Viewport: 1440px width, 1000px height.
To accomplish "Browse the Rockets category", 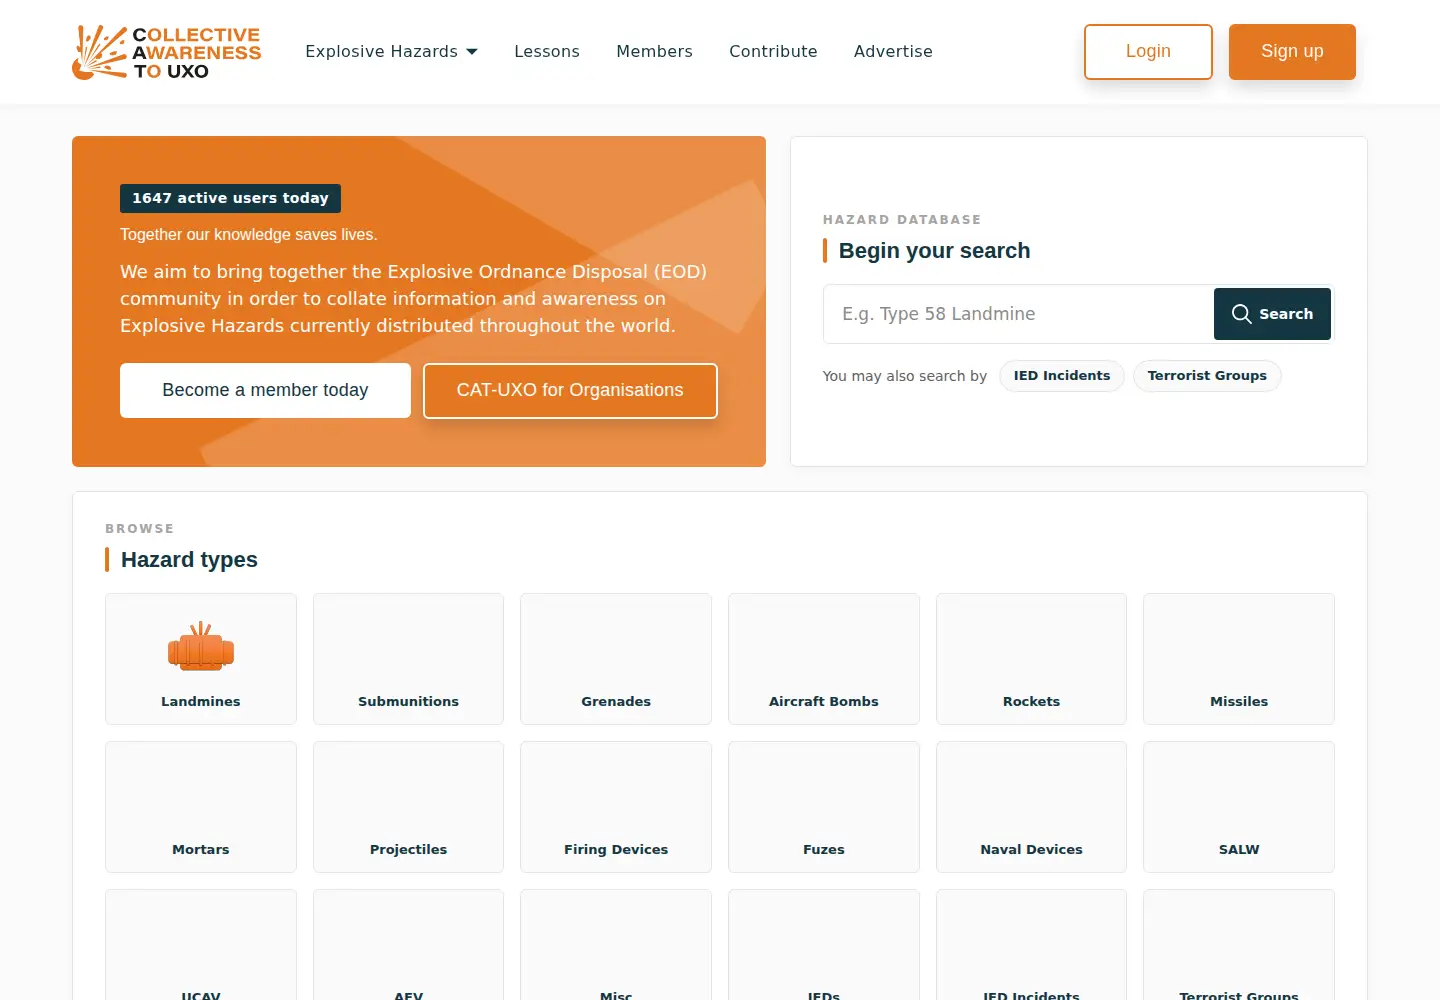I will click(x=1031, y=659).
